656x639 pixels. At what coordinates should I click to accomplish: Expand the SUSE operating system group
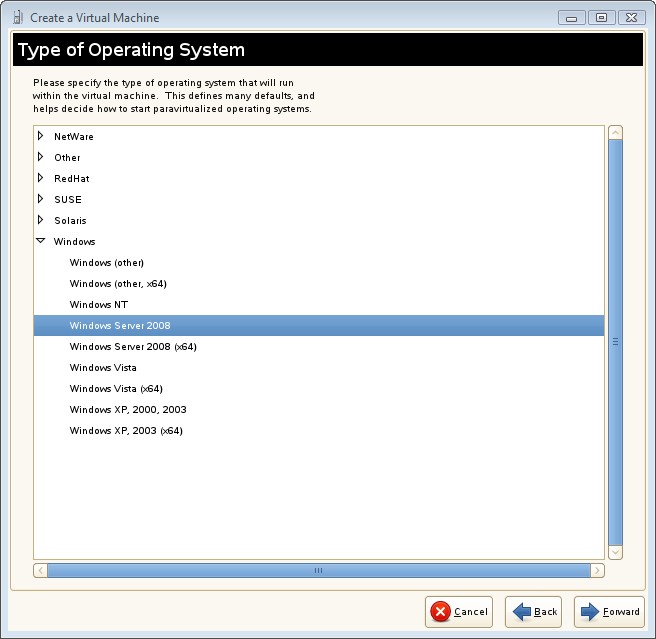[41, 199]
